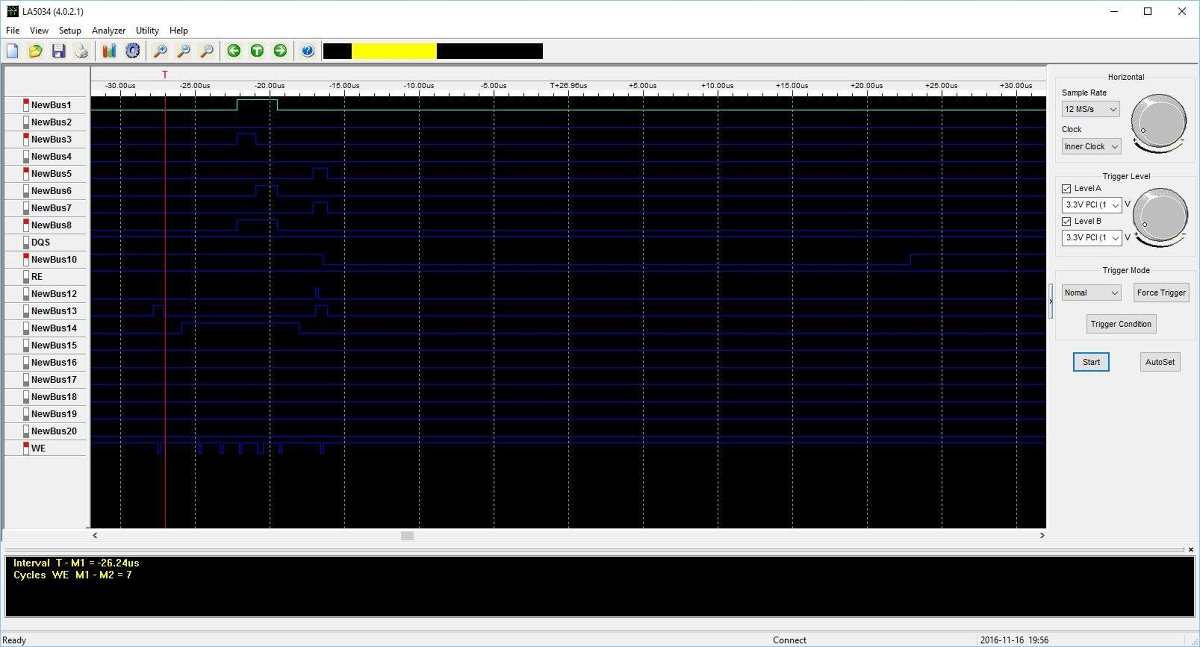
Task: Open the Utility menu
Action: pyautogui.click(x=147, y=31)
